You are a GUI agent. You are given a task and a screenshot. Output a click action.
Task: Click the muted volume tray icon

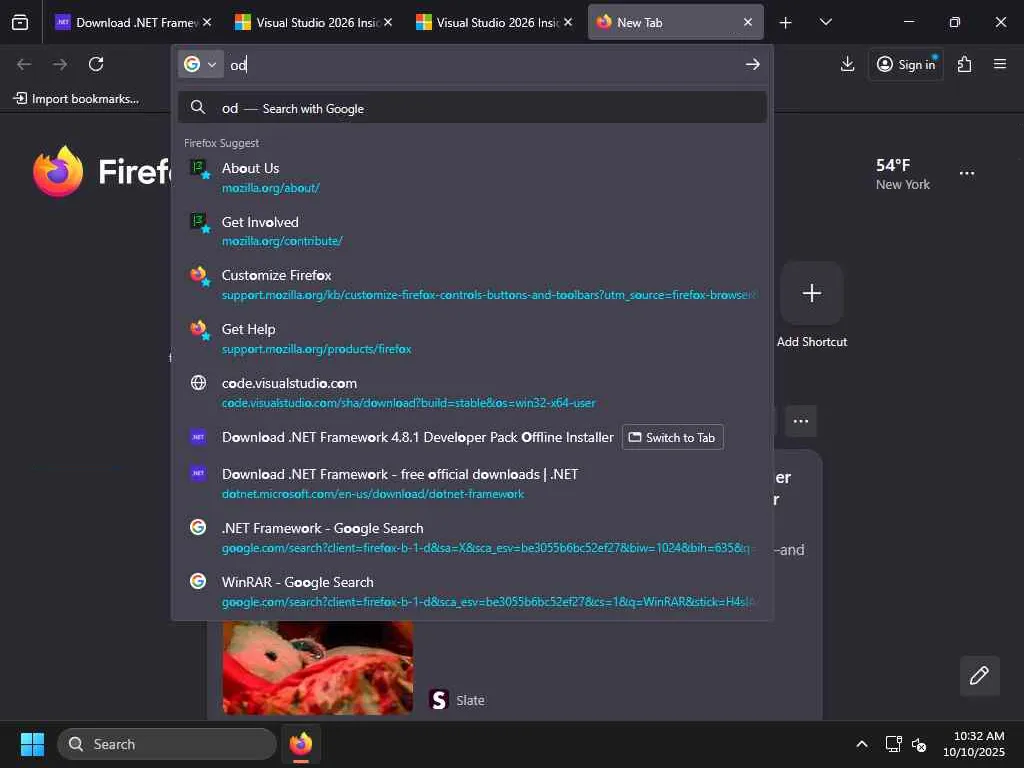click(x=919, y=744)
